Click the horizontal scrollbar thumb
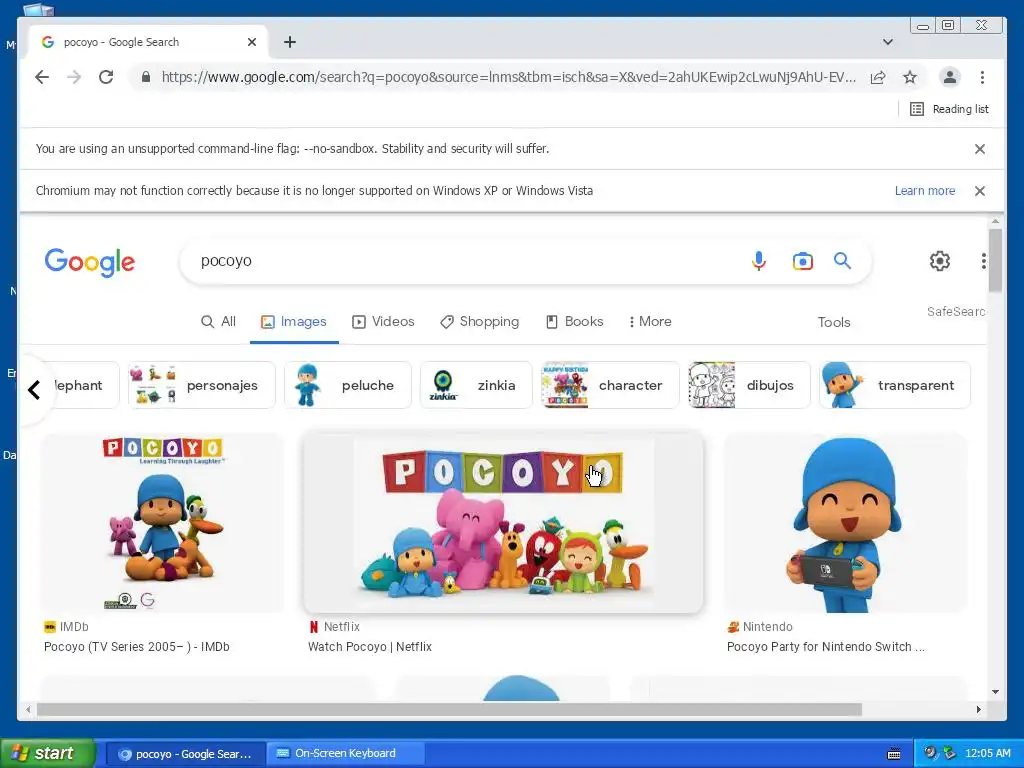The height and width of the screenshot is (768, 1024). point(449,709)
